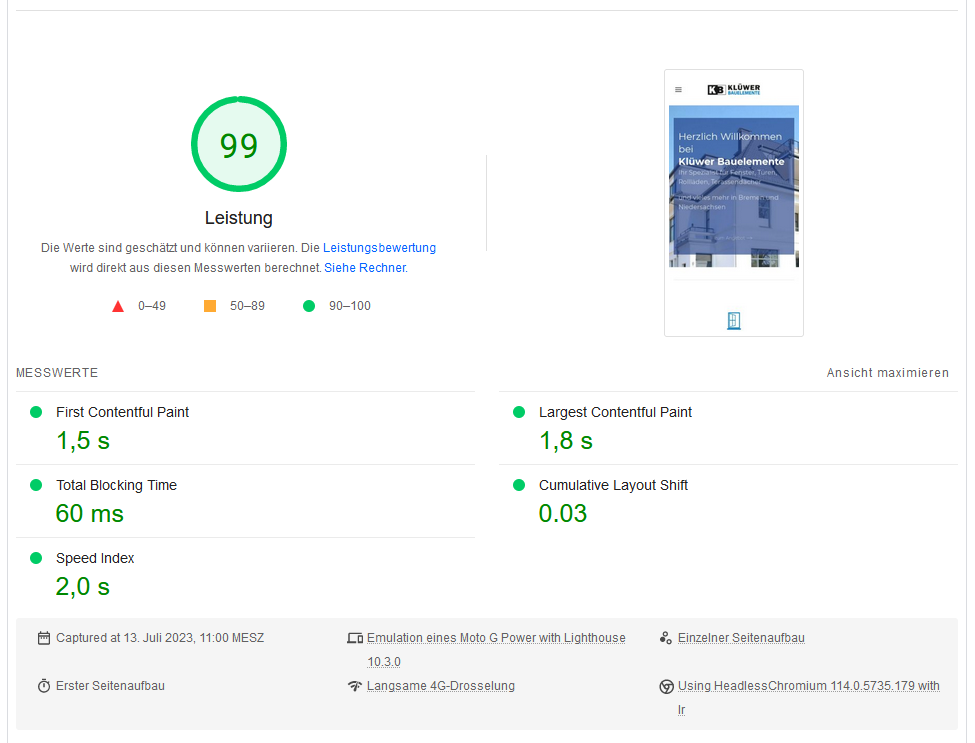Image resolution: width=975 pixels, height=743 pixels.
Task: Click the Erster Seitenaufbau text
Action: click(110, 686)
